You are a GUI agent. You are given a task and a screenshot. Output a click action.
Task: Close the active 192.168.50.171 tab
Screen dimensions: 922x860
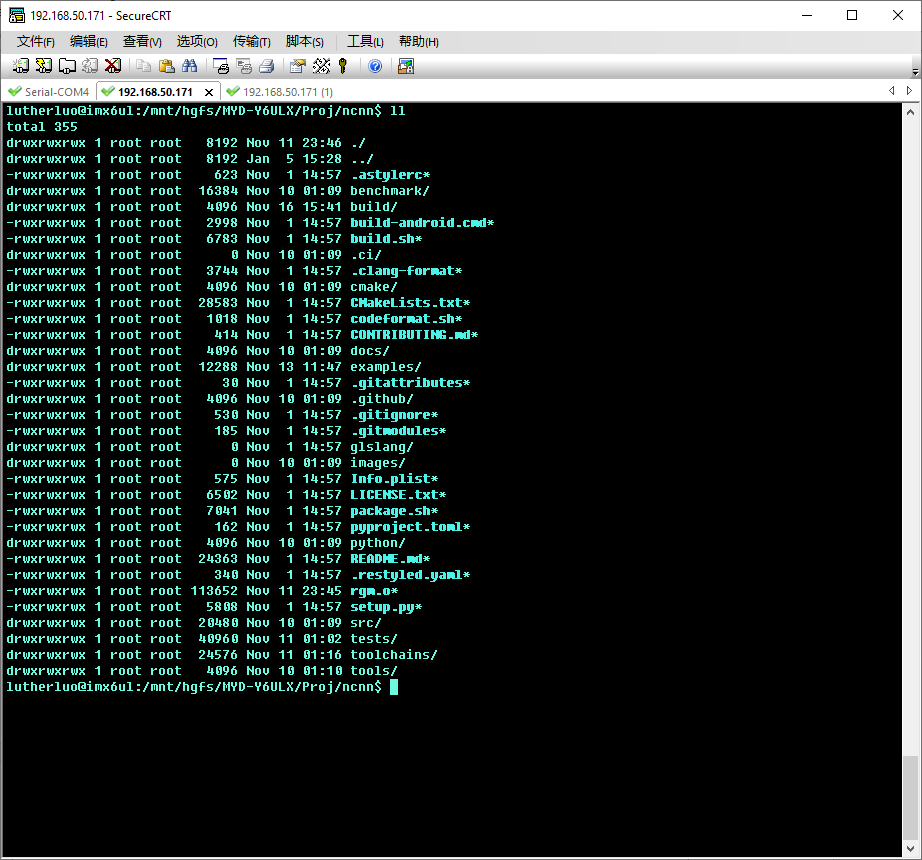click(x=208, y=91)
